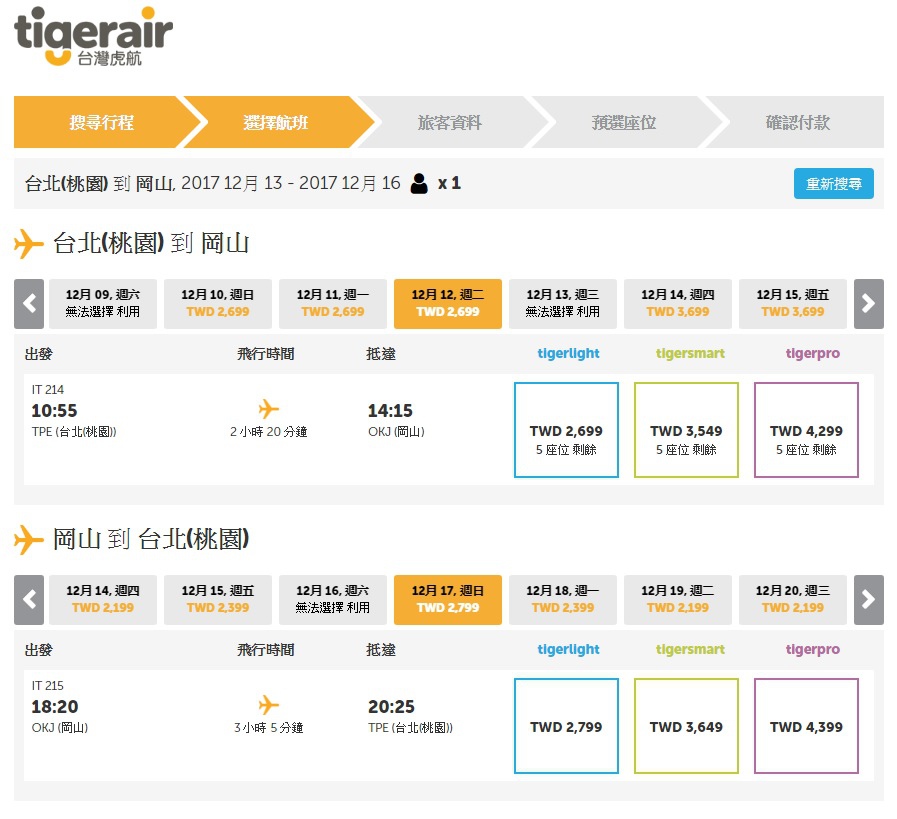Click departure airport OKJ (岡山) on IT 215

point(59,727)
